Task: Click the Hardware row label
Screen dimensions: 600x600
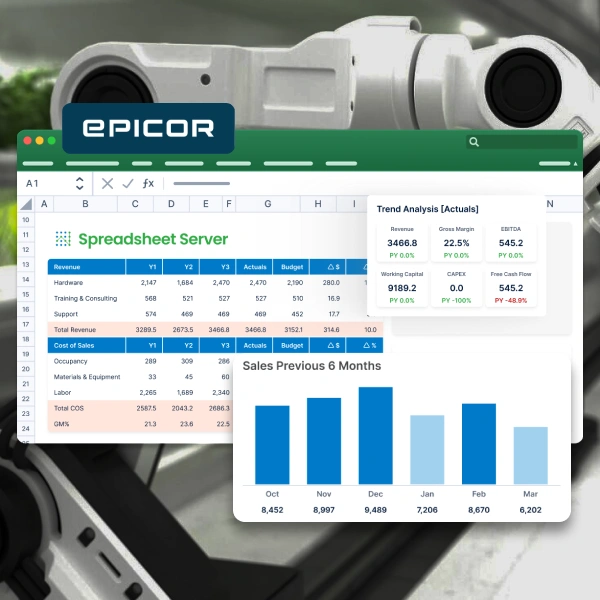Action: (x=68, y=283)
